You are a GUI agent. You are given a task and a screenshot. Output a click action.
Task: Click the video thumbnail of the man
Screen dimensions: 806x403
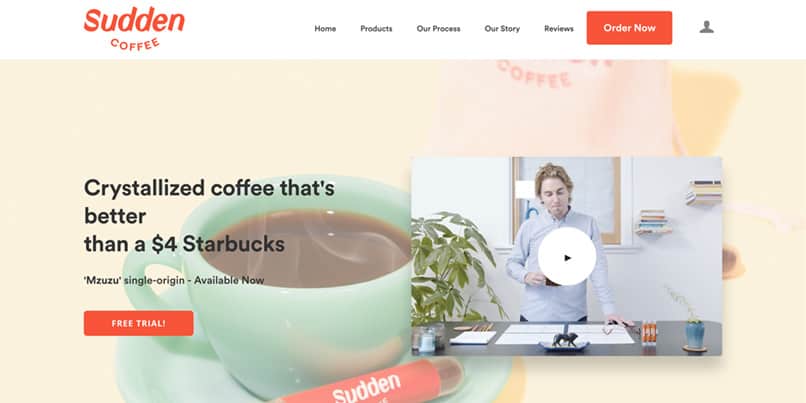(x=566, y=256)
